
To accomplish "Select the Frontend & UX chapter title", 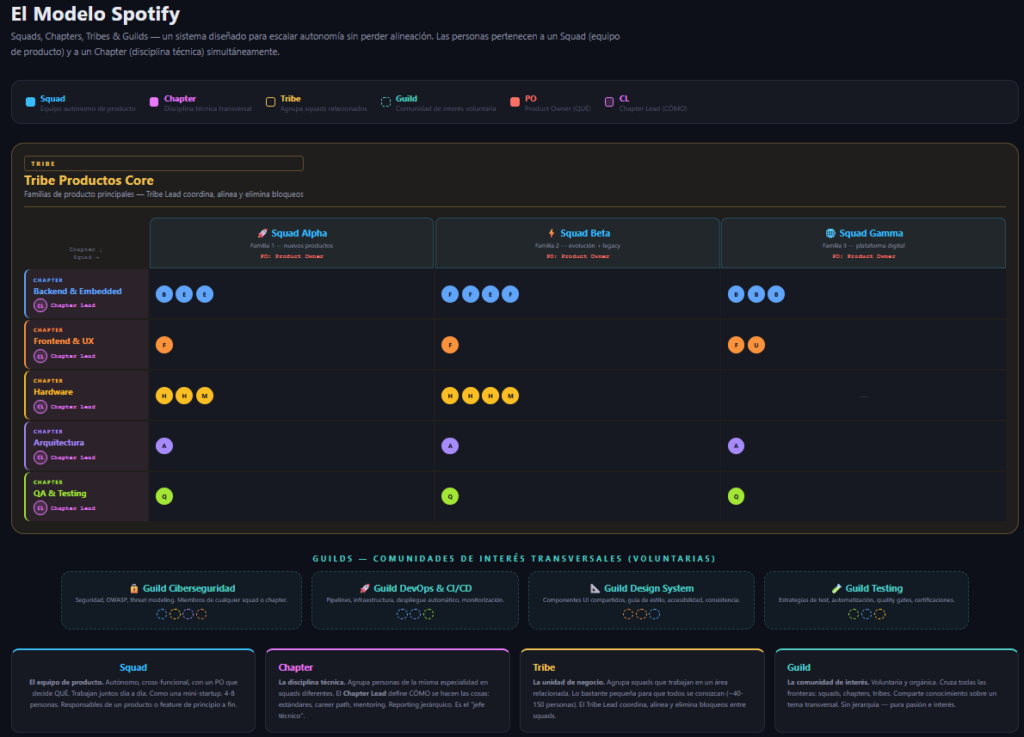I will (64, 341).
